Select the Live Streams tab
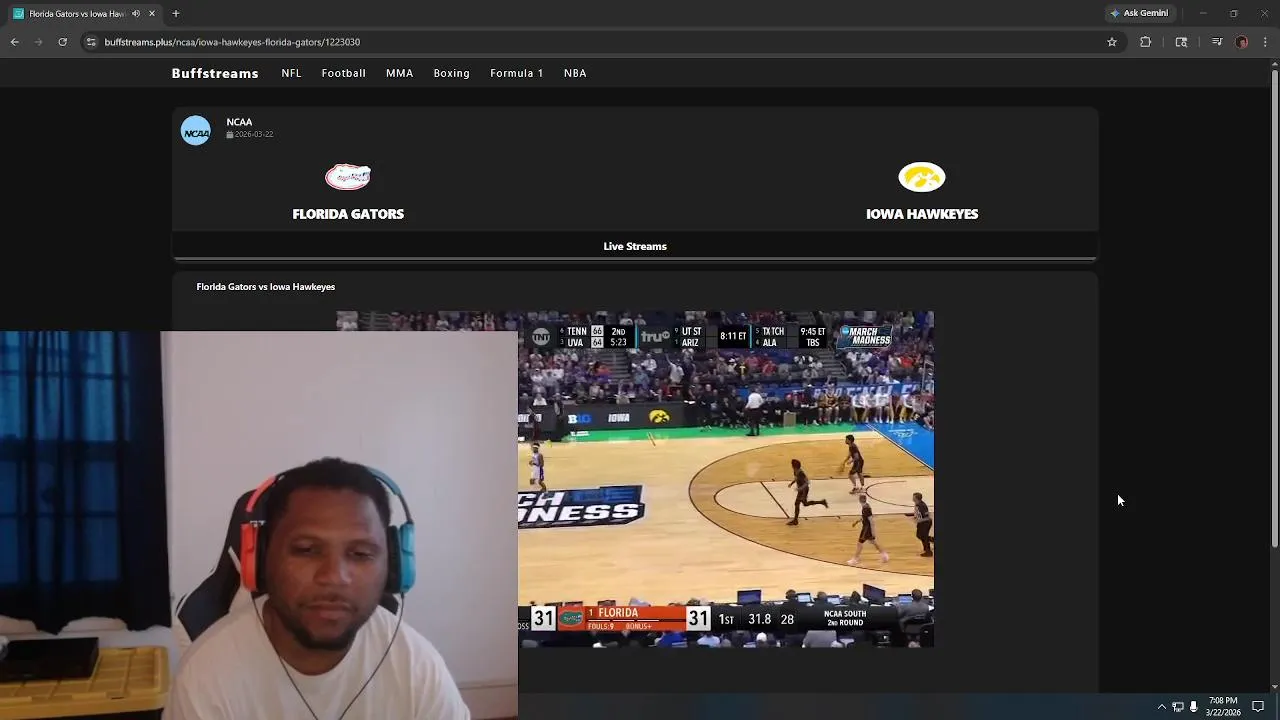 635,246
